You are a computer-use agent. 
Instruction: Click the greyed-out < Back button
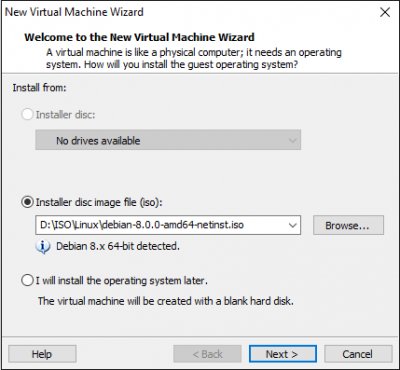point(207,354)
